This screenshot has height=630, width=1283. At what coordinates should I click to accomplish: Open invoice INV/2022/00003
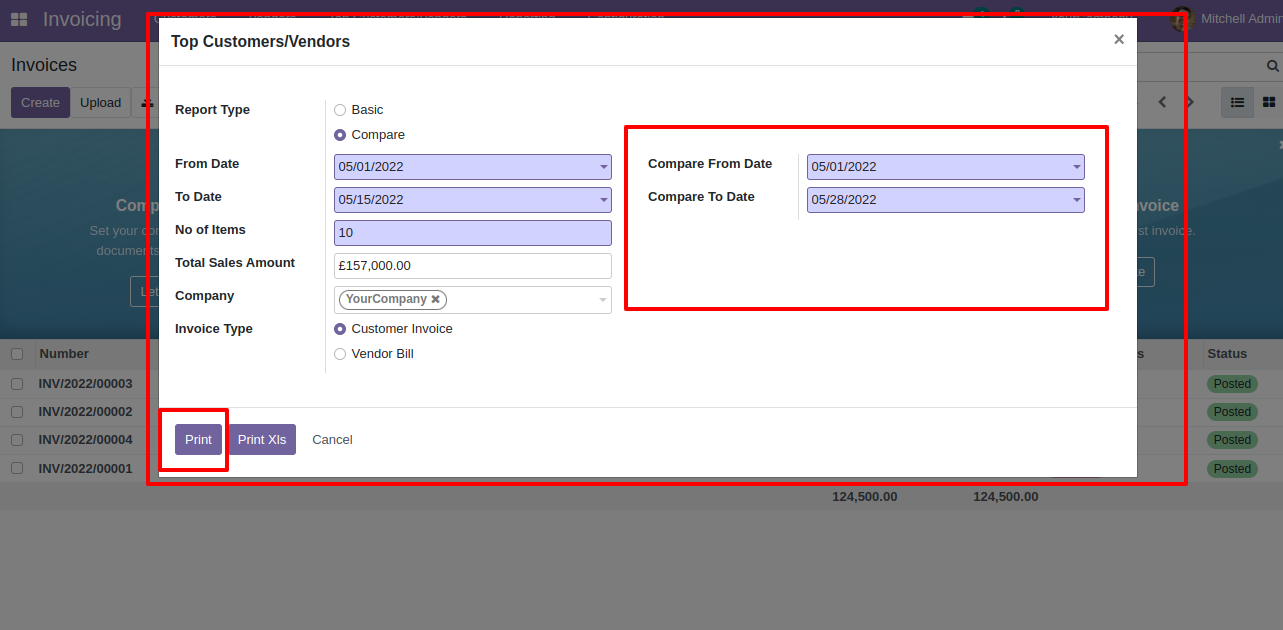click(85, 384)
